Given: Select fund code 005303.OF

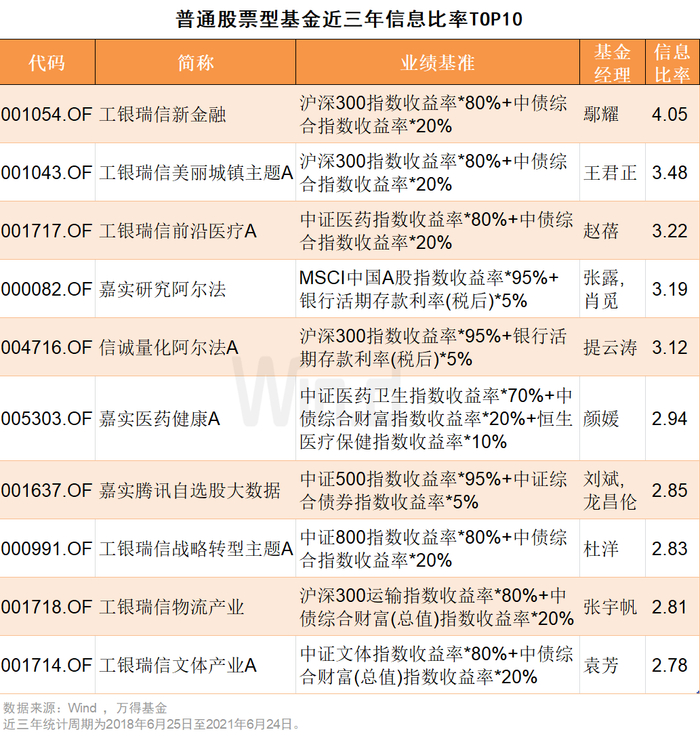Looking at the screenshot, I should (47, 419).
